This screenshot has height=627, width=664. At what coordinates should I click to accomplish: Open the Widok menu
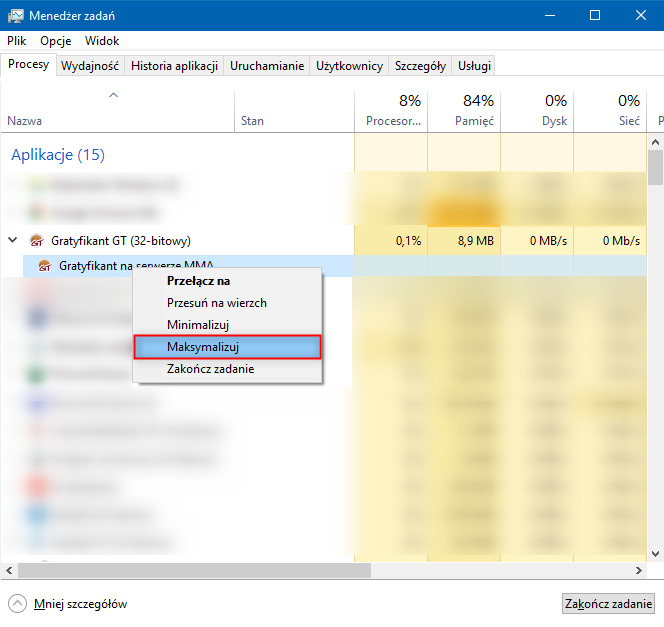coord(102,41)
